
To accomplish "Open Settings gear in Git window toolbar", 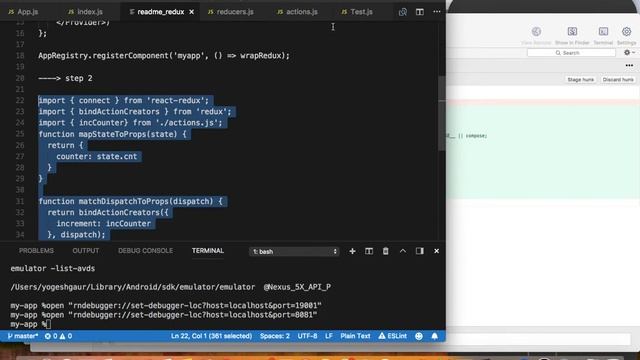I will pyautogui.click(x=626, y=35).
